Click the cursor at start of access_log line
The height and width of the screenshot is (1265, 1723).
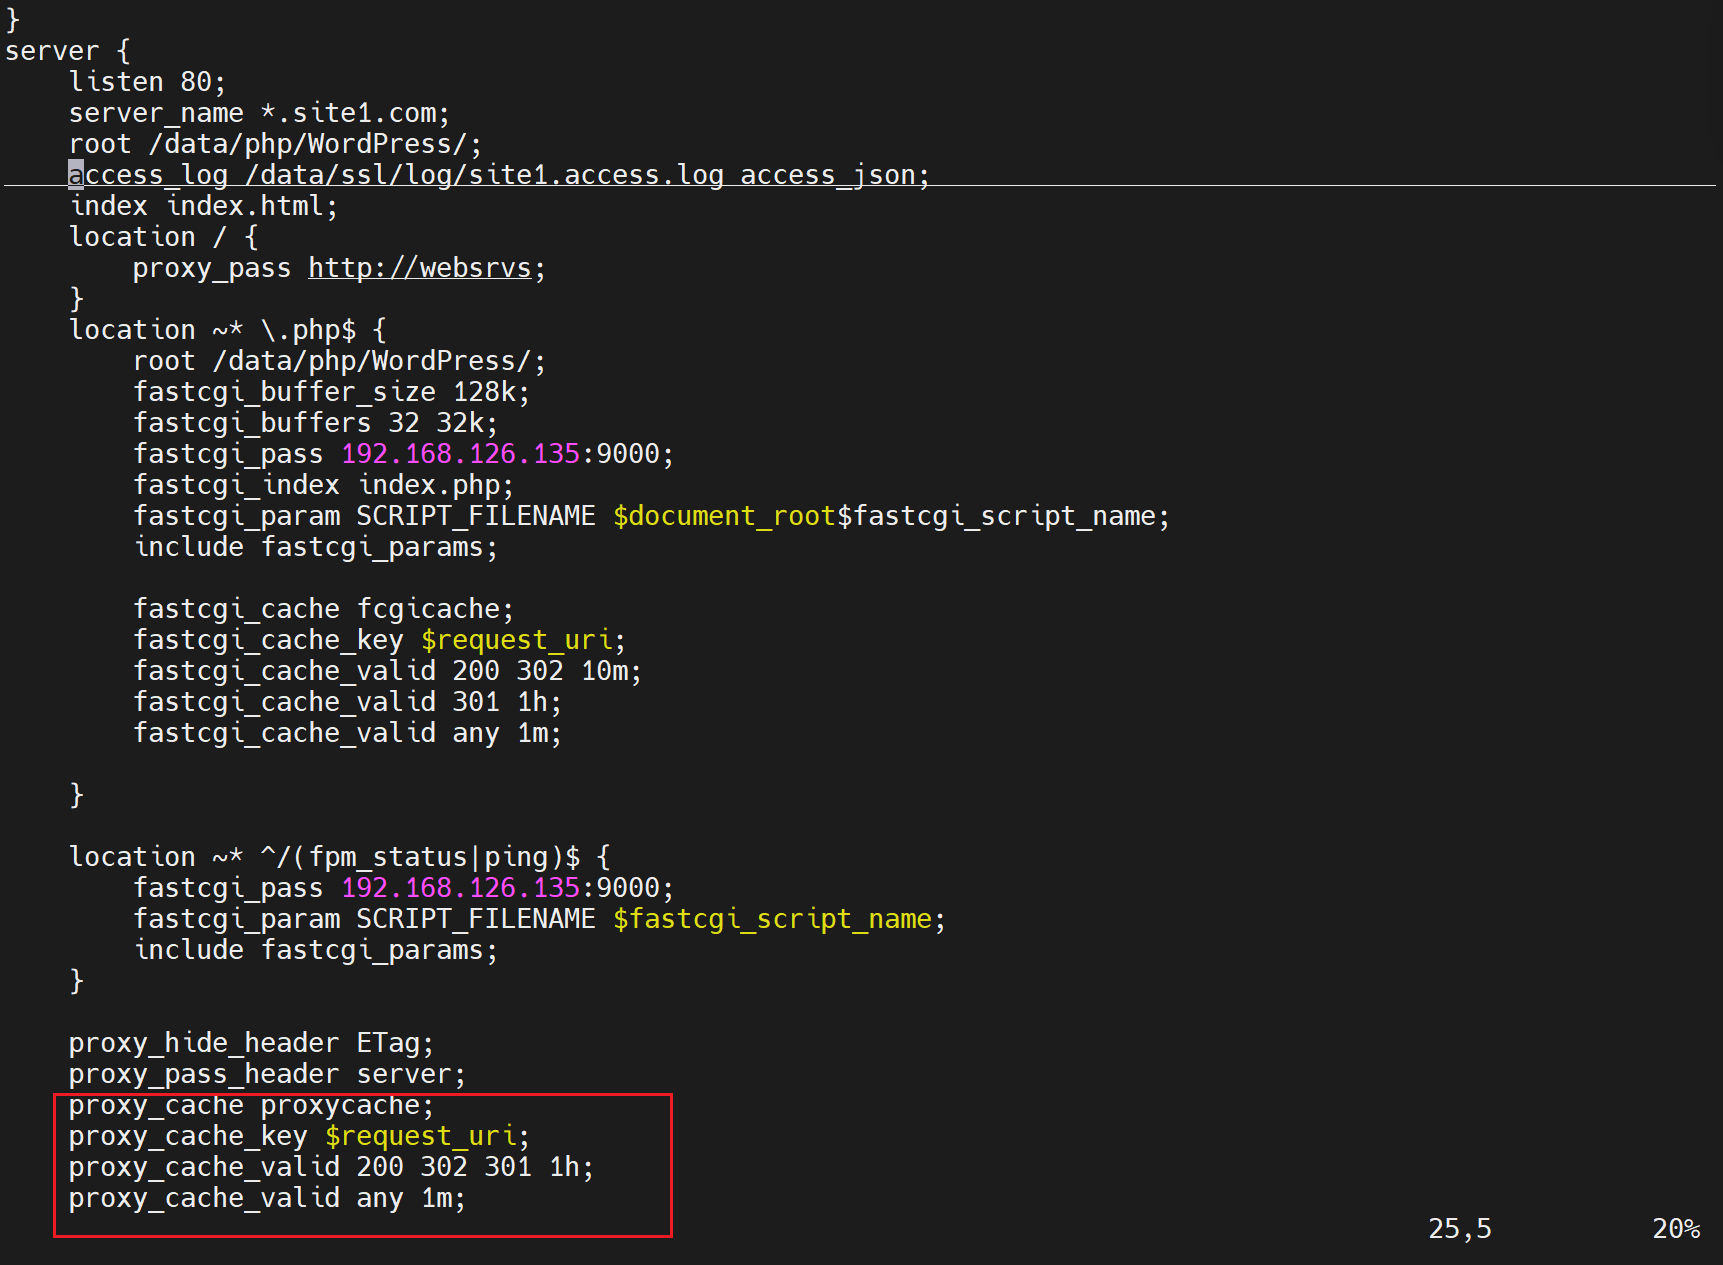[76, 175]
